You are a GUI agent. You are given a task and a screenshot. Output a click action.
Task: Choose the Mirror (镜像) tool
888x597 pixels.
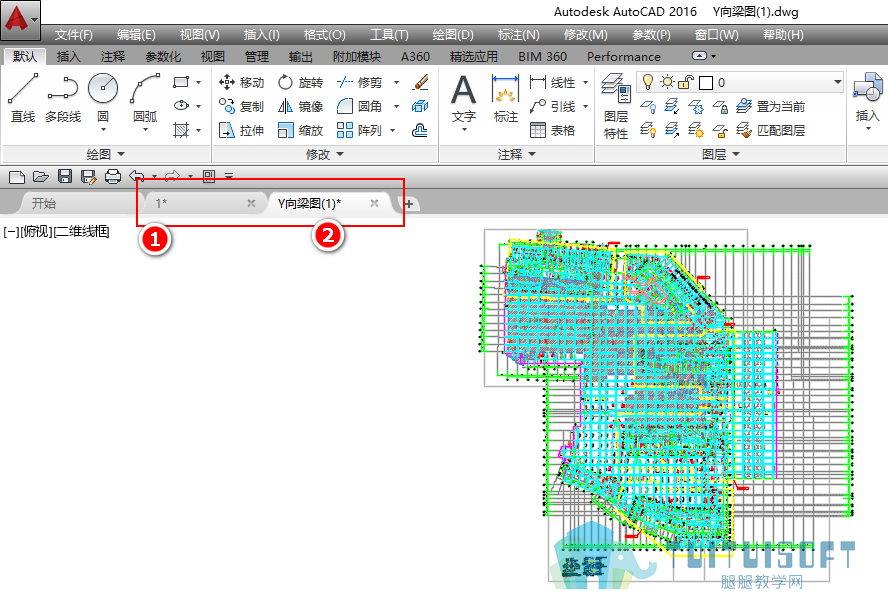point(301,106)
